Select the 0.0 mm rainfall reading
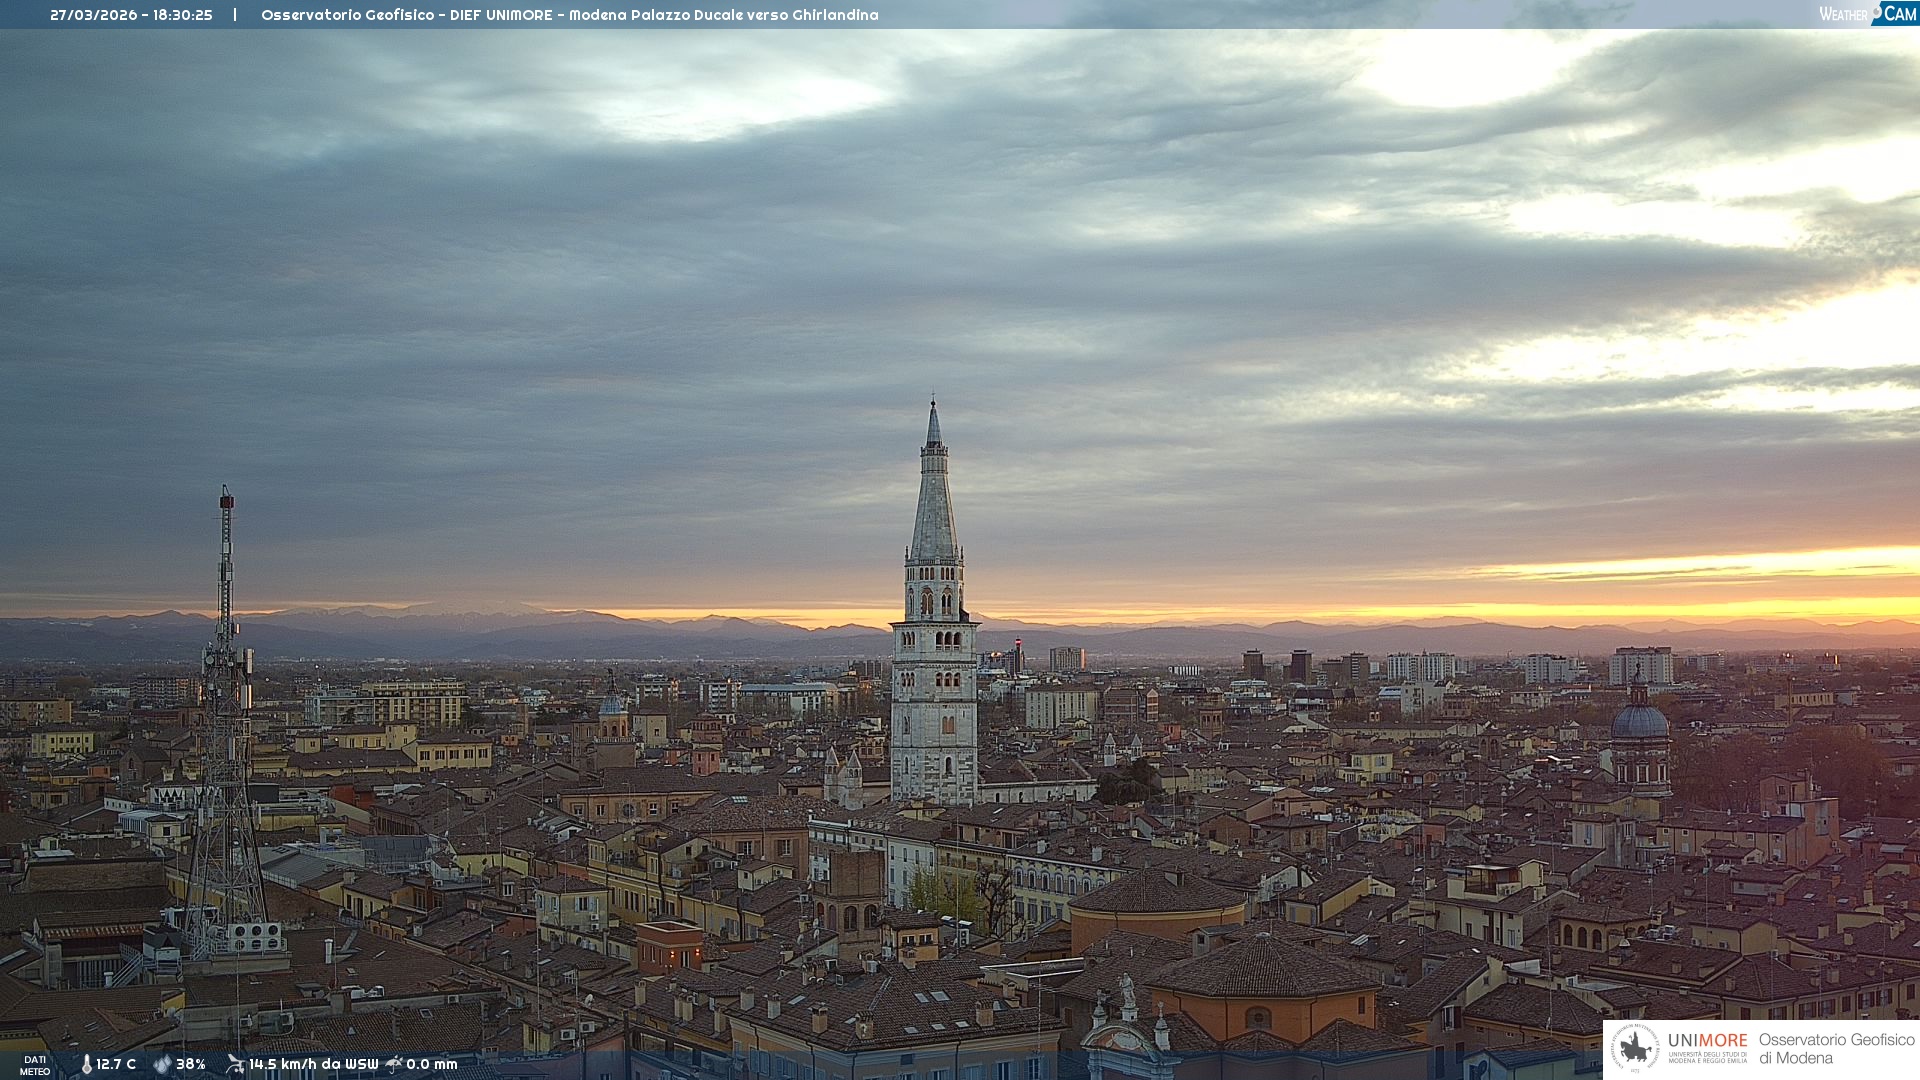This screenshot has width=1920, height=1080. 431,1065
